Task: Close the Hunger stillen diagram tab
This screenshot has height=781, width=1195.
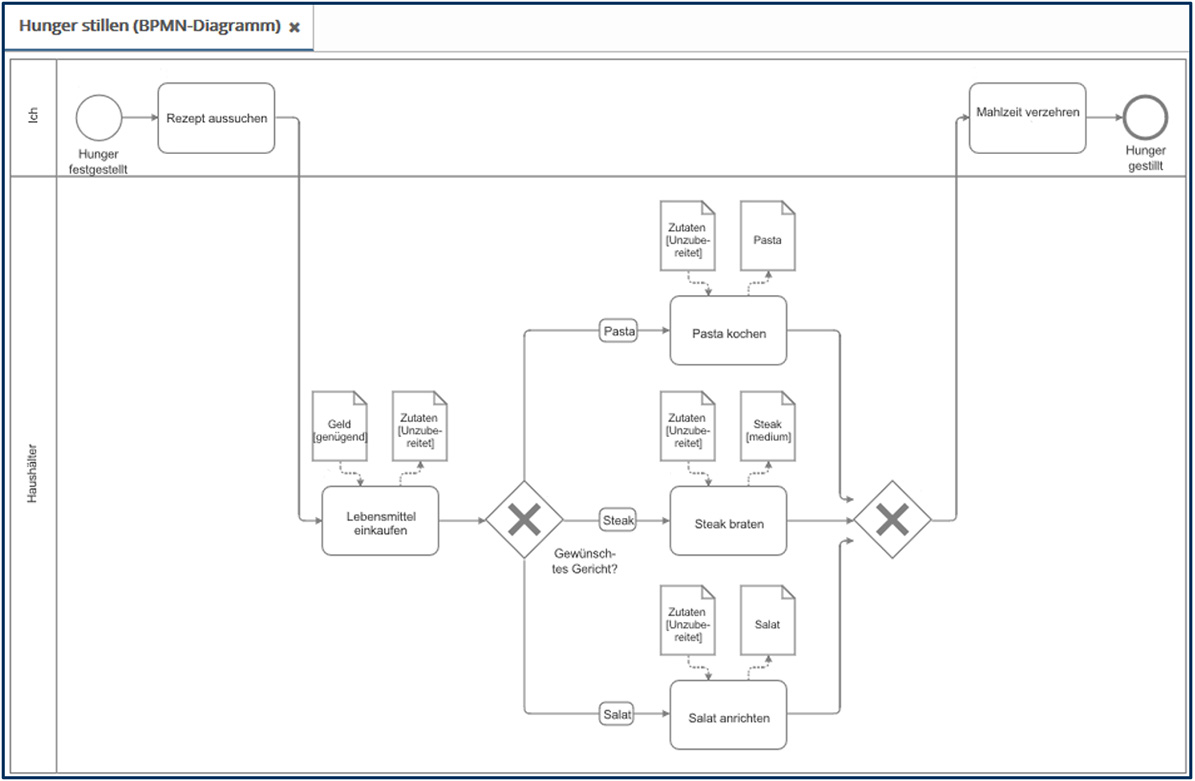Action: [294, 27]
